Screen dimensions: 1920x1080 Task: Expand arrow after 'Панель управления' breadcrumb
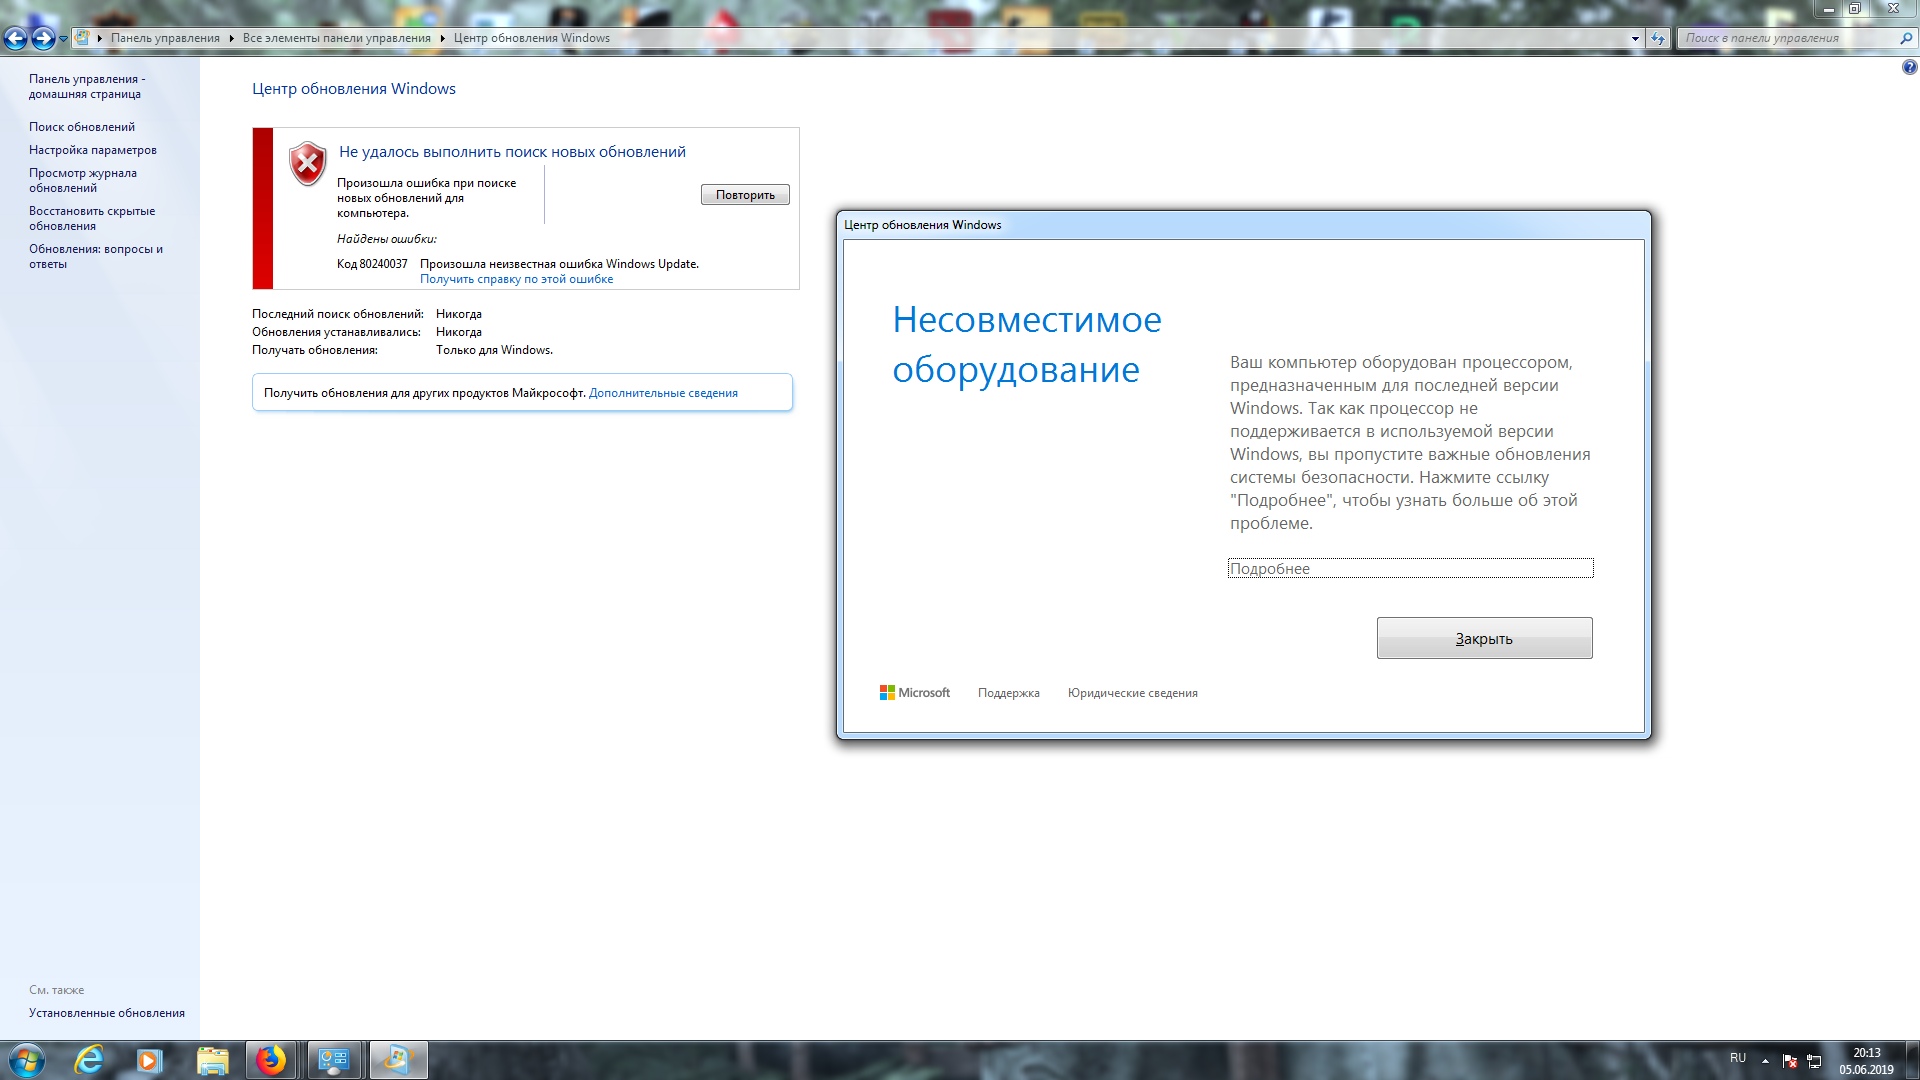pos(232,38)
